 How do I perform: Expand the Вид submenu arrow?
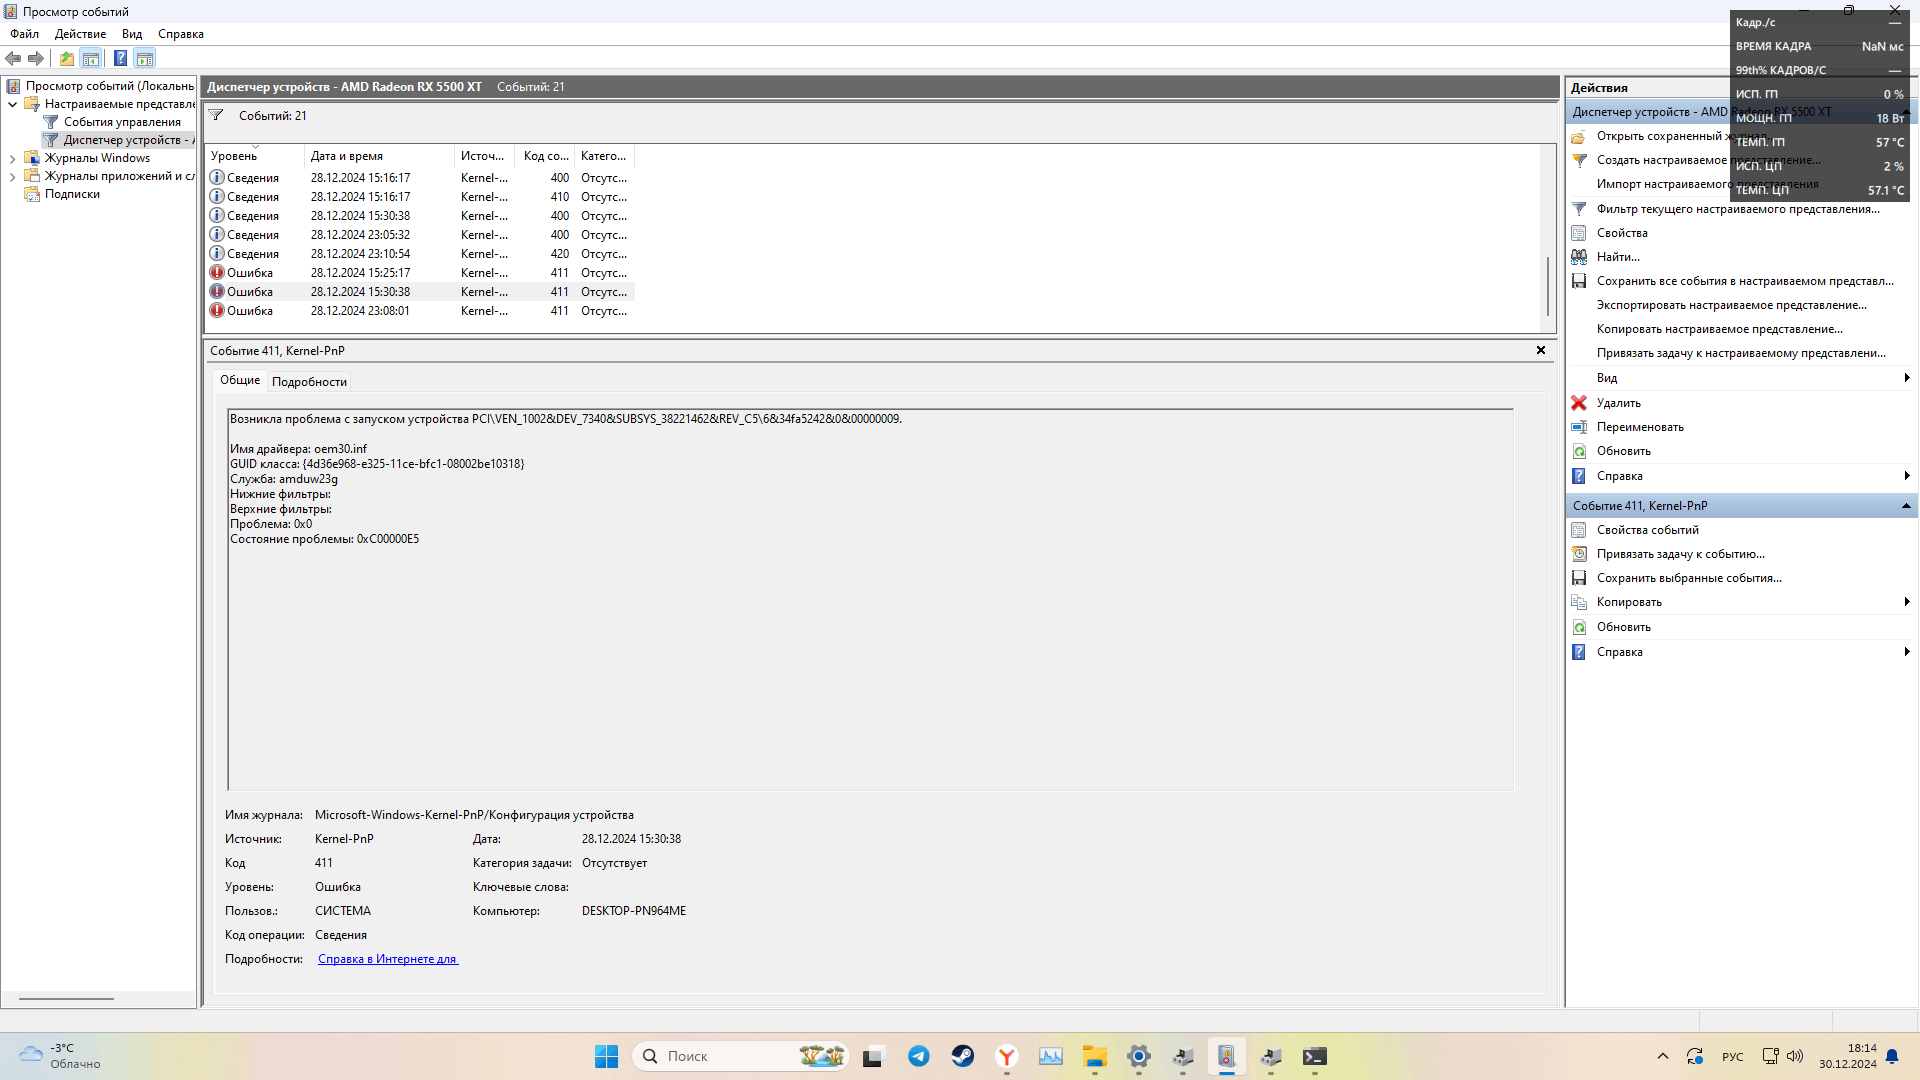(x=1907, y=378)
